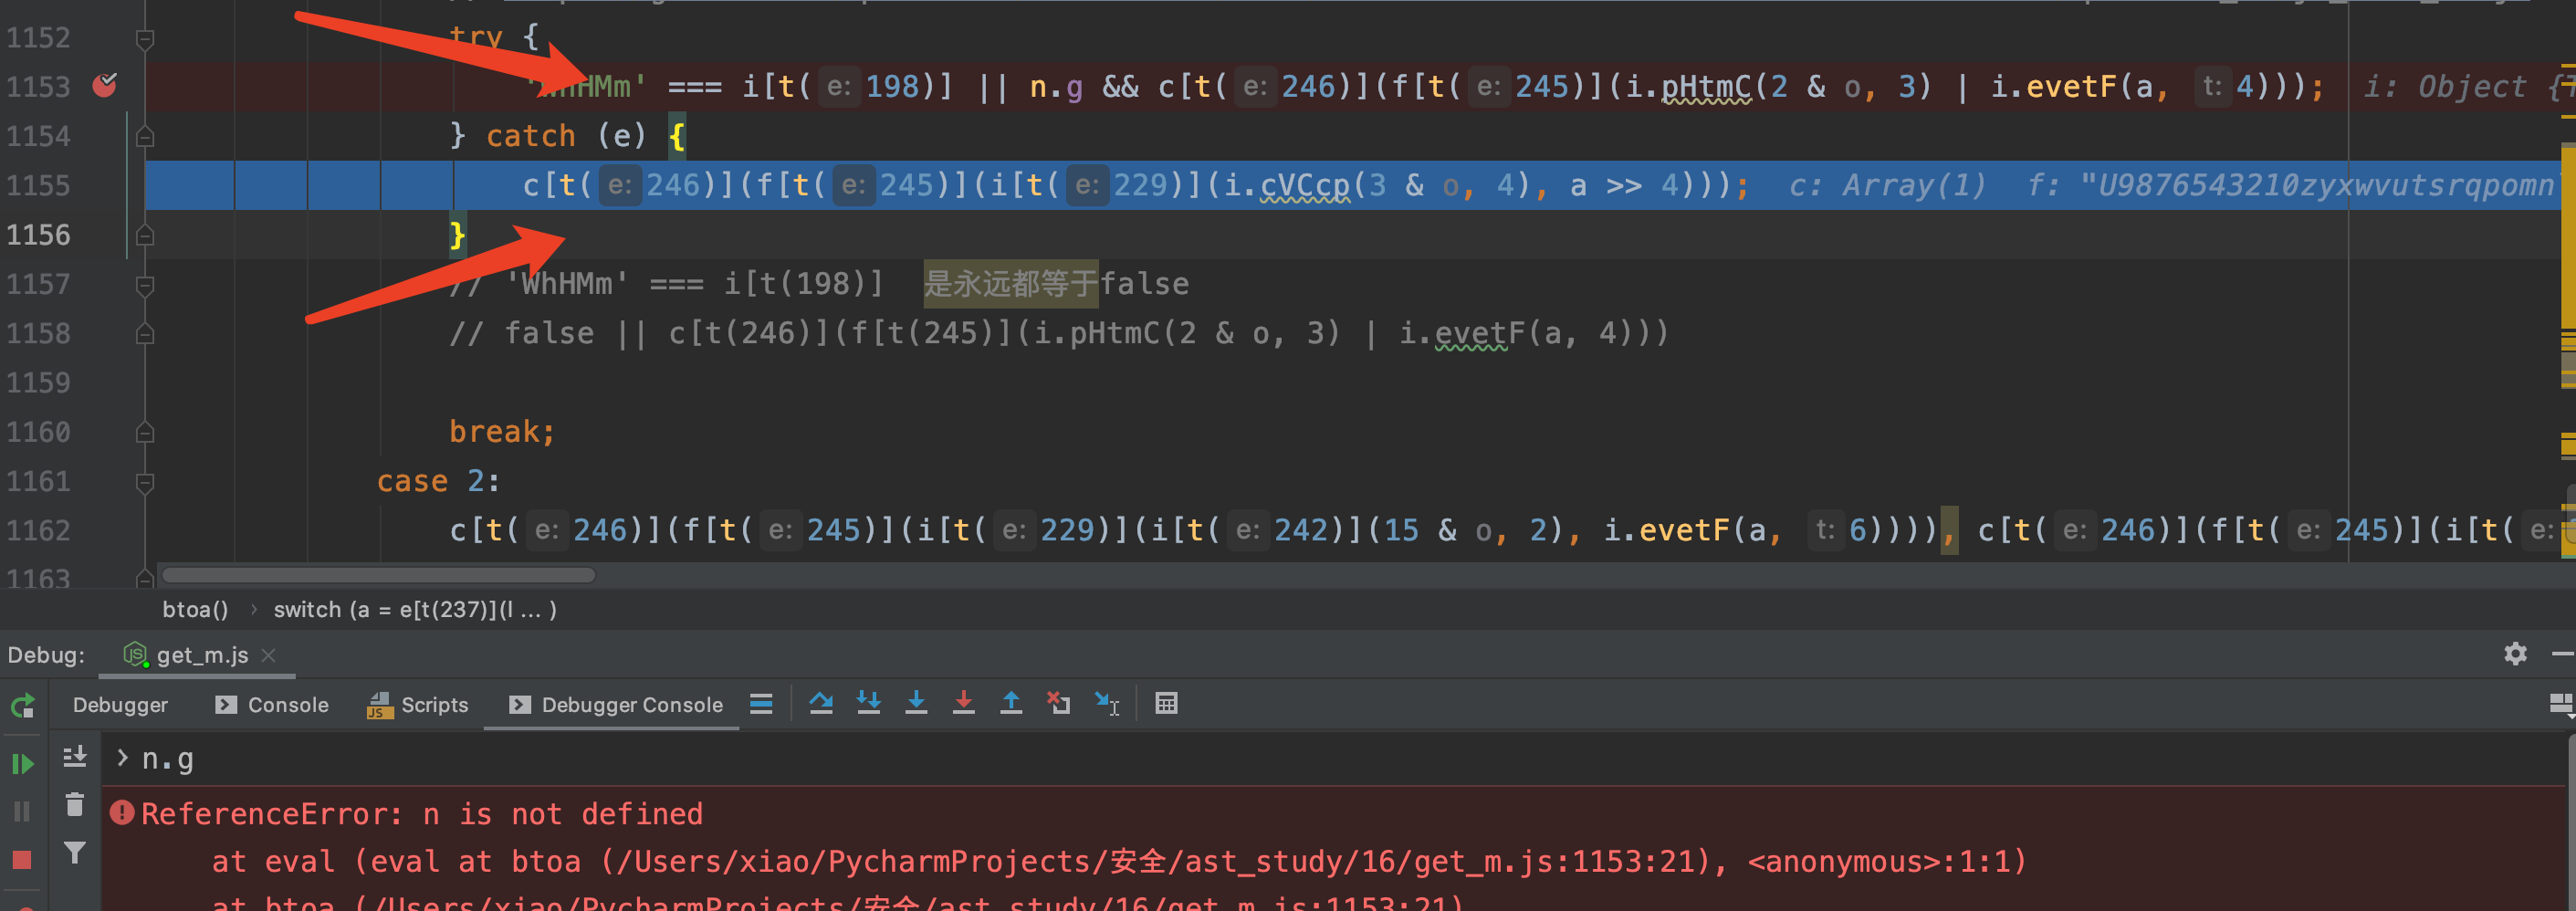Click the btoa() breadcrumb
Screen dimensions: 2576x911
point(195,609)
